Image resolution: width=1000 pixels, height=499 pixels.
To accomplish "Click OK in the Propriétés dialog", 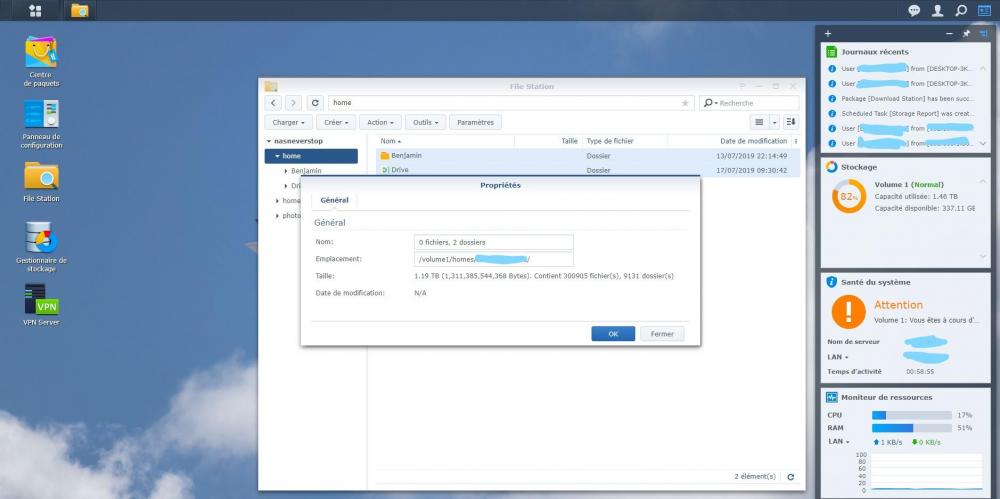I will tap(613, 334).
